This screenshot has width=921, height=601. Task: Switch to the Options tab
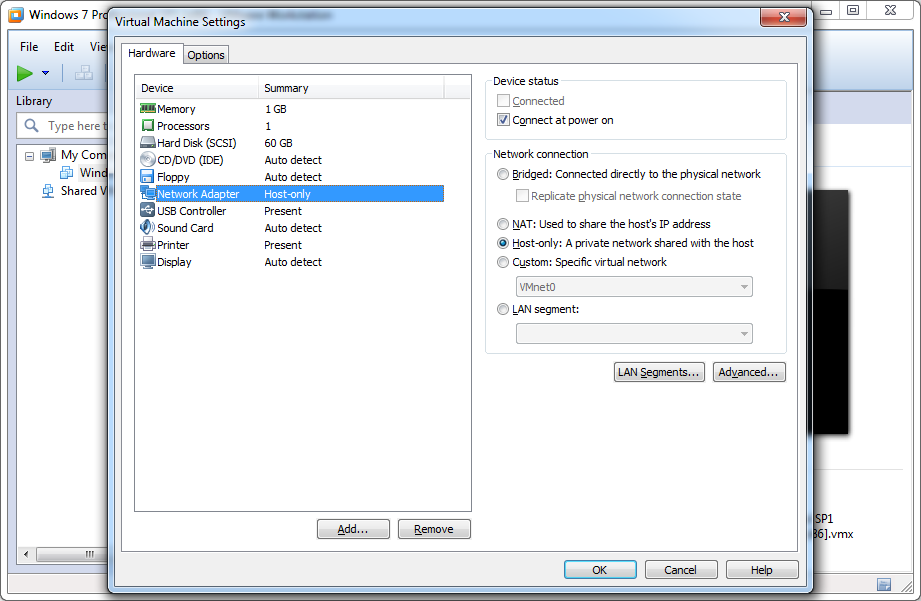tap(206, 55)
